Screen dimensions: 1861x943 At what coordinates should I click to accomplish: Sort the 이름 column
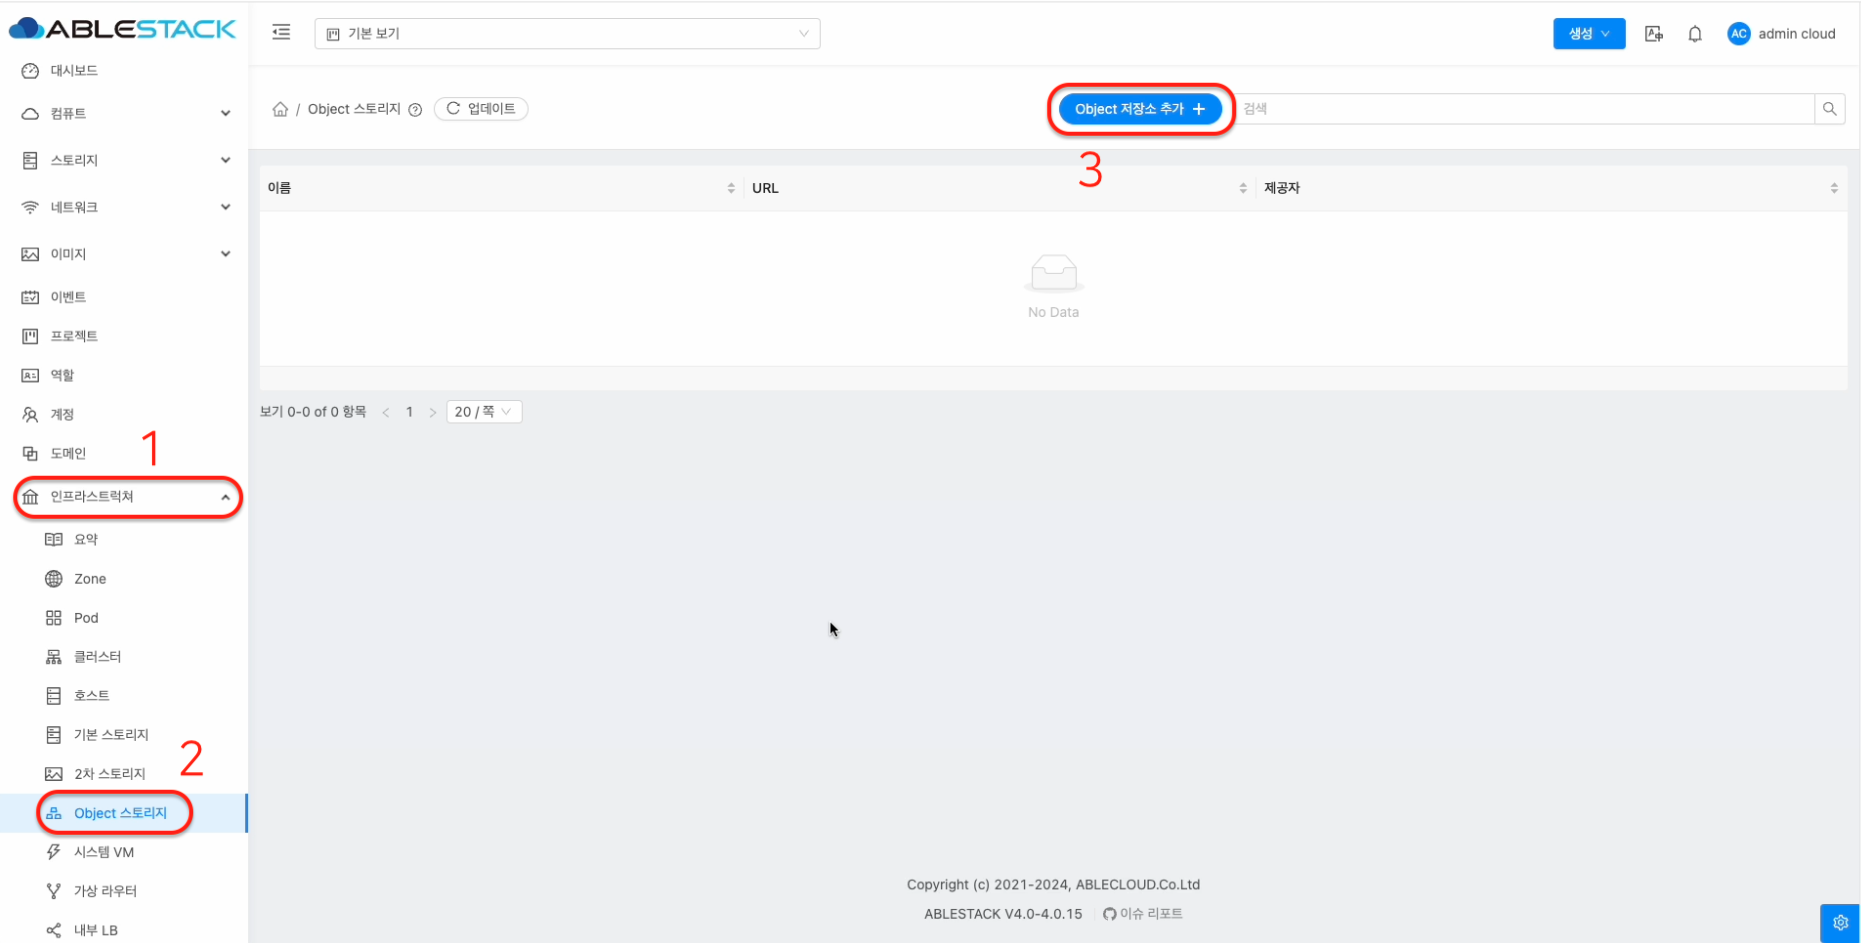click(731, 188)
